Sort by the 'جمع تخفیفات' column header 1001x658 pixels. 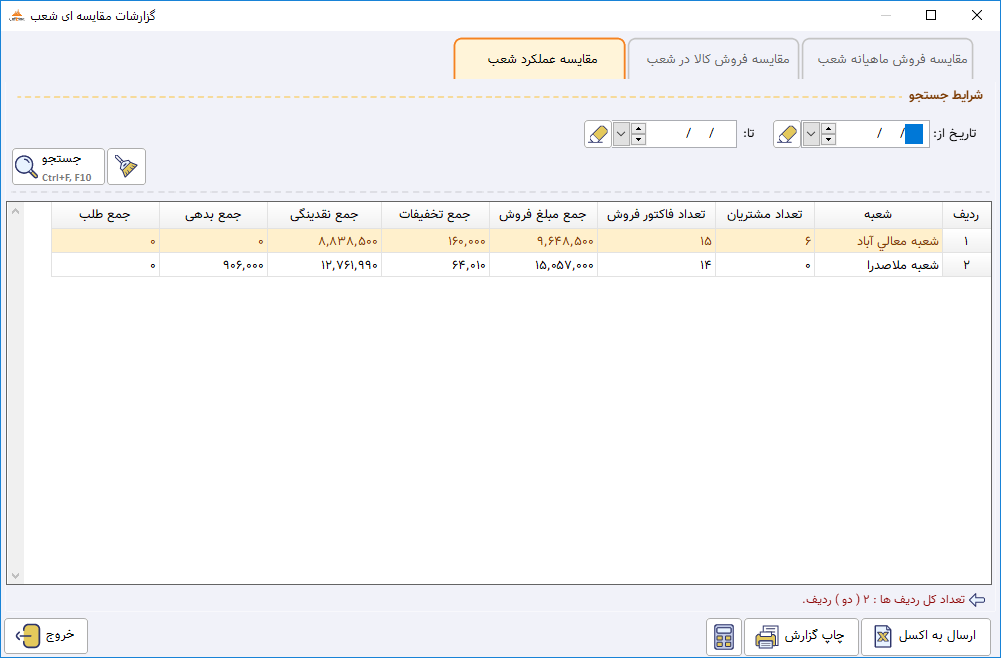[435, 215]
